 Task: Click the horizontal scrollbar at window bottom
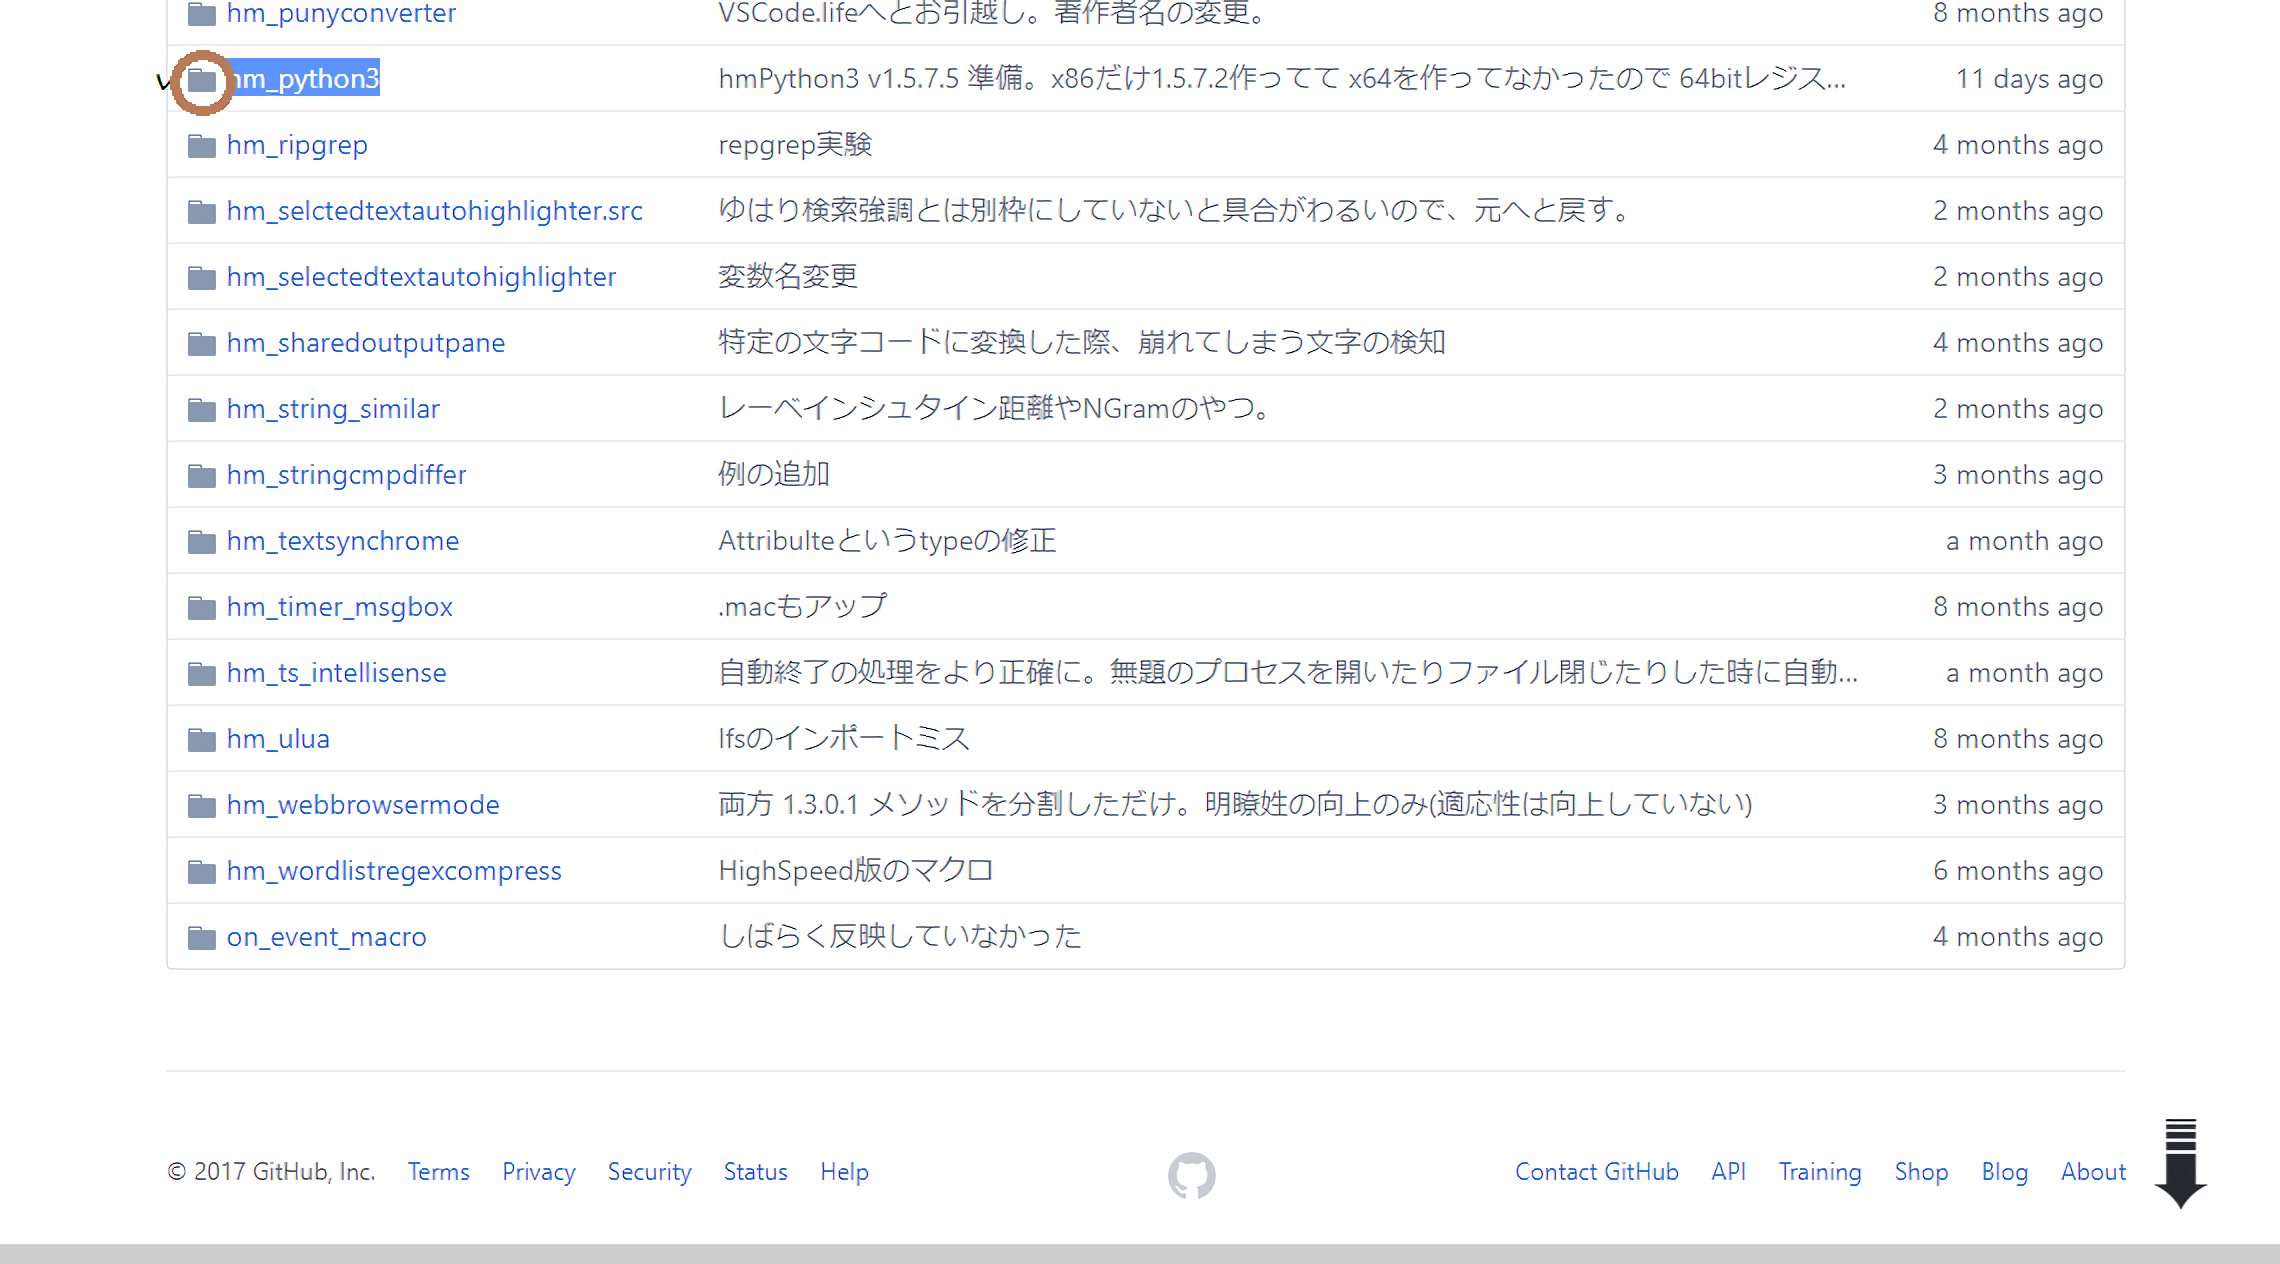point(1140,1254)
